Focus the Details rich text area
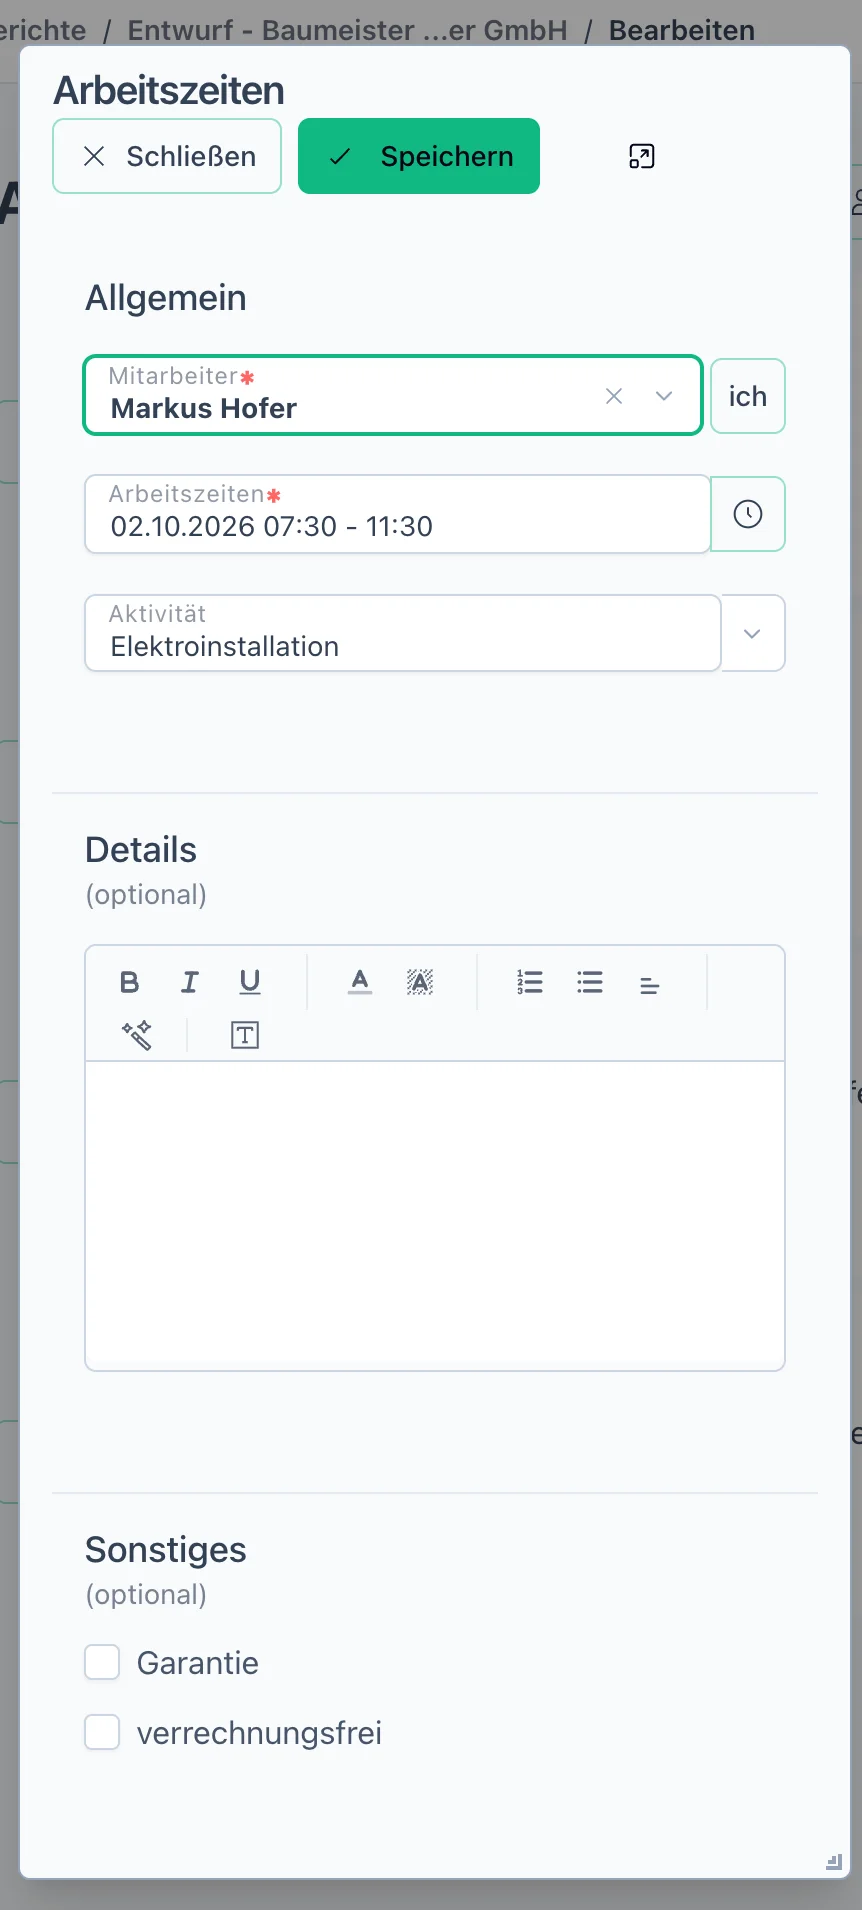Image resolution: width=862 pixels, height=1910 pixels. coord(435,1215)
